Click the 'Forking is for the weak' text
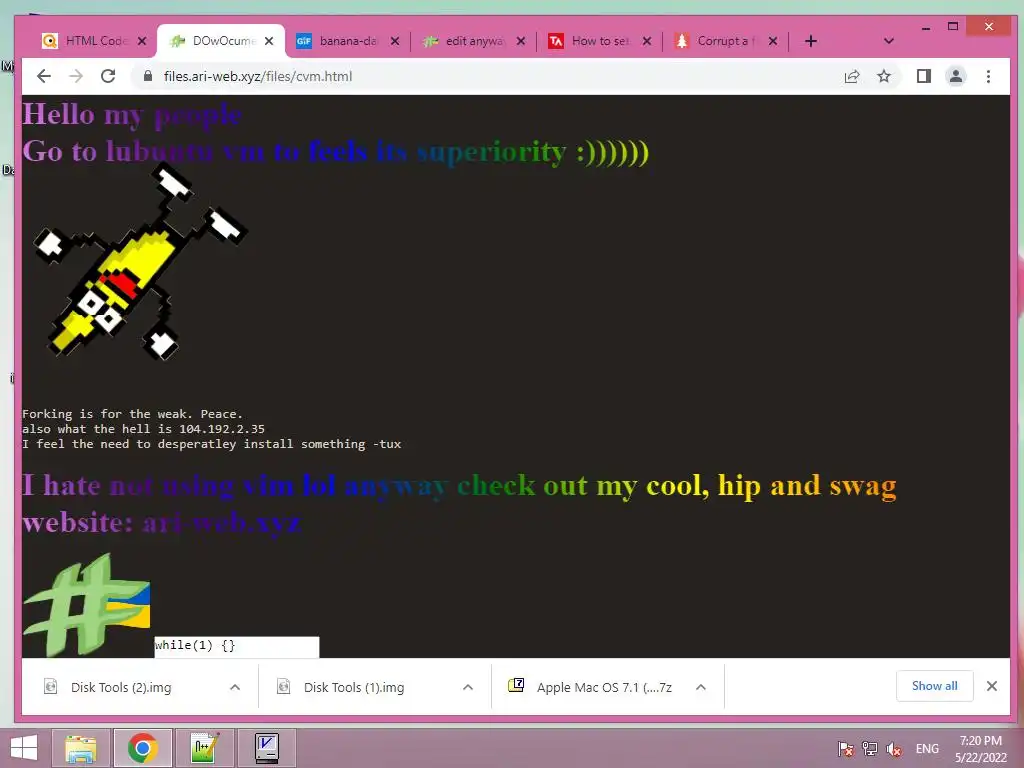Screen dimensions: 1024x768 click(x=132, y=414)
